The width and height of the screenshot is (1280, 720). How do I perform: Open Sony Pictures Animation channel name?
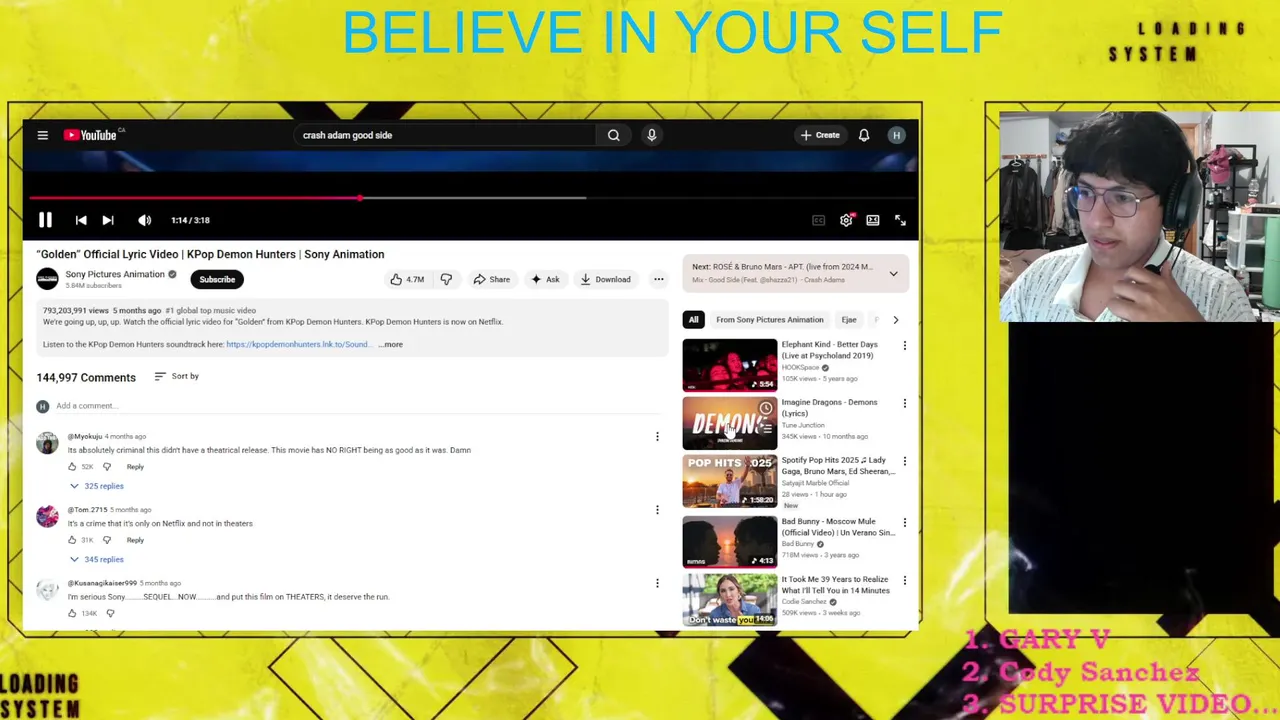click(x=115, y=274)
